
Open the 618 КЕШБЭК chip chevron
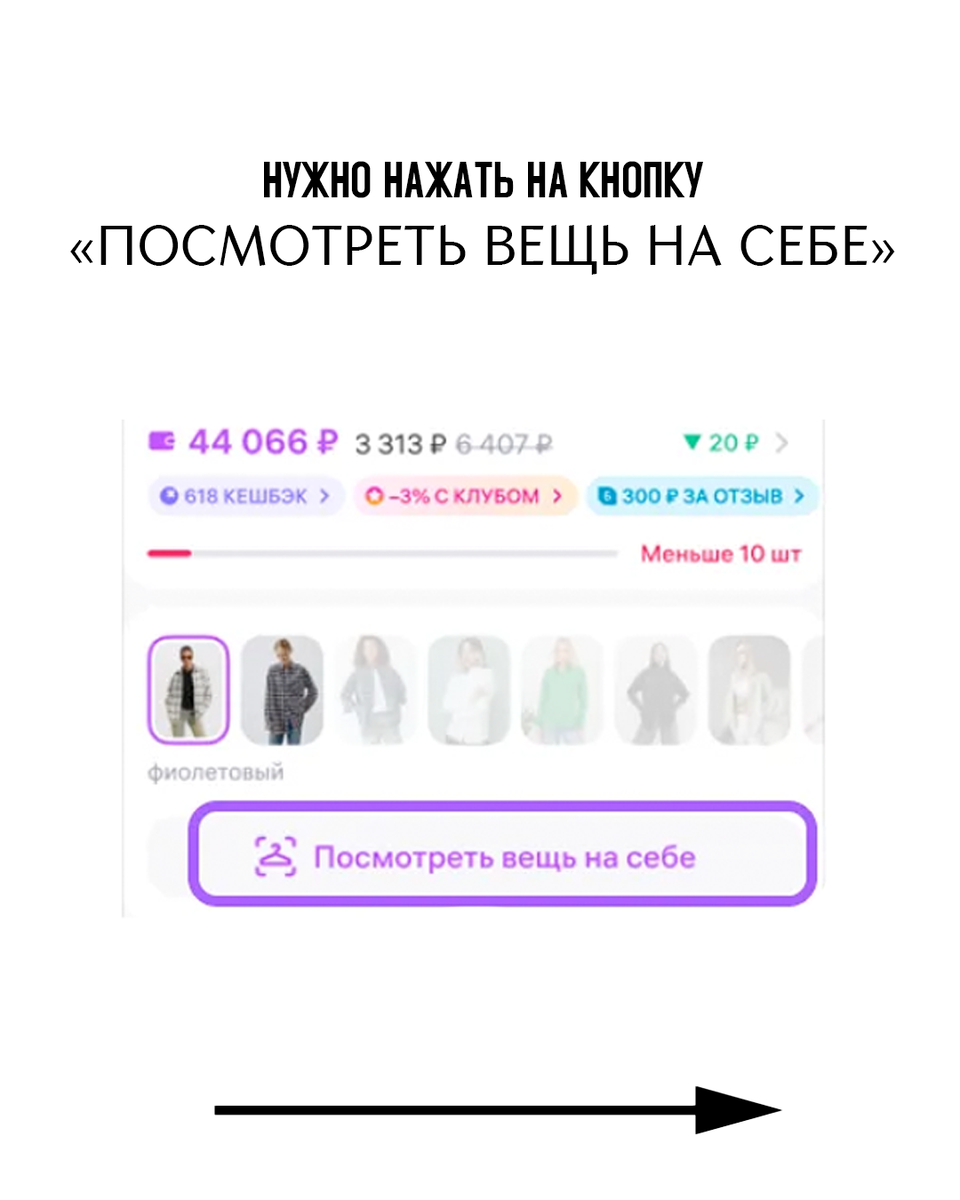pyautogui.click(x=324, y=496)
